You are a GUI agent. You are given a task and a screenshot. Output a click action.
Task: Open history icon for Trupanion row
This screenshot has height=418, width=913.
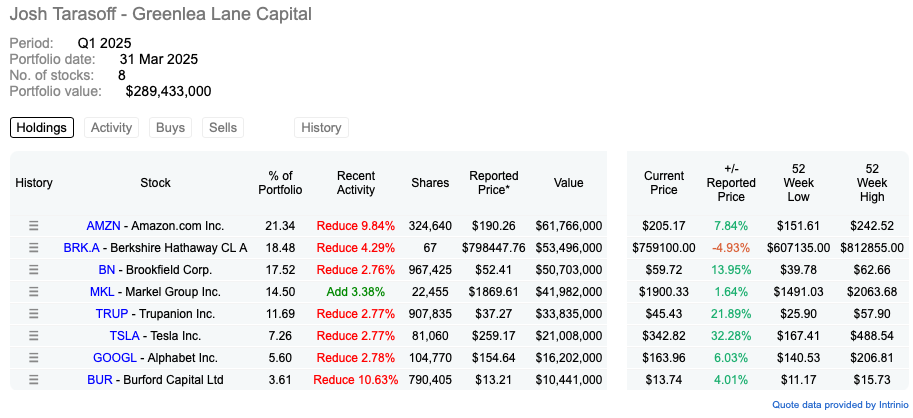coord(34,314)
